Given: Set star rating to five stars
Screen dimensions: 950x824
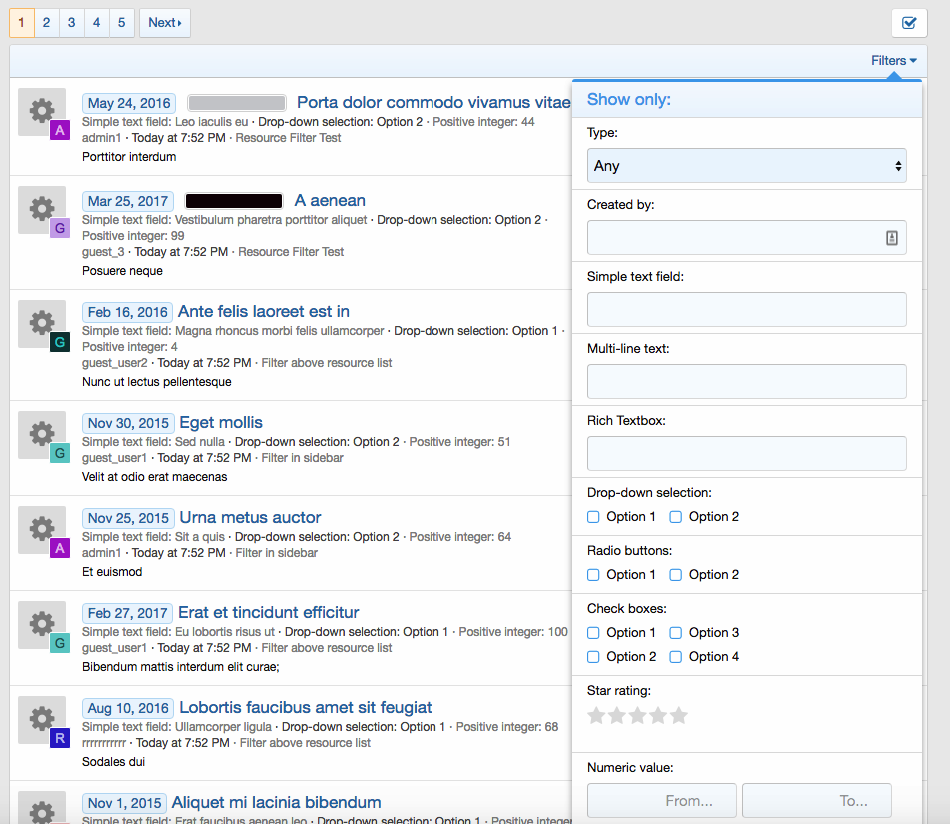Looking at the screenshot, I should pyautogui.click(x=679, y=715).
